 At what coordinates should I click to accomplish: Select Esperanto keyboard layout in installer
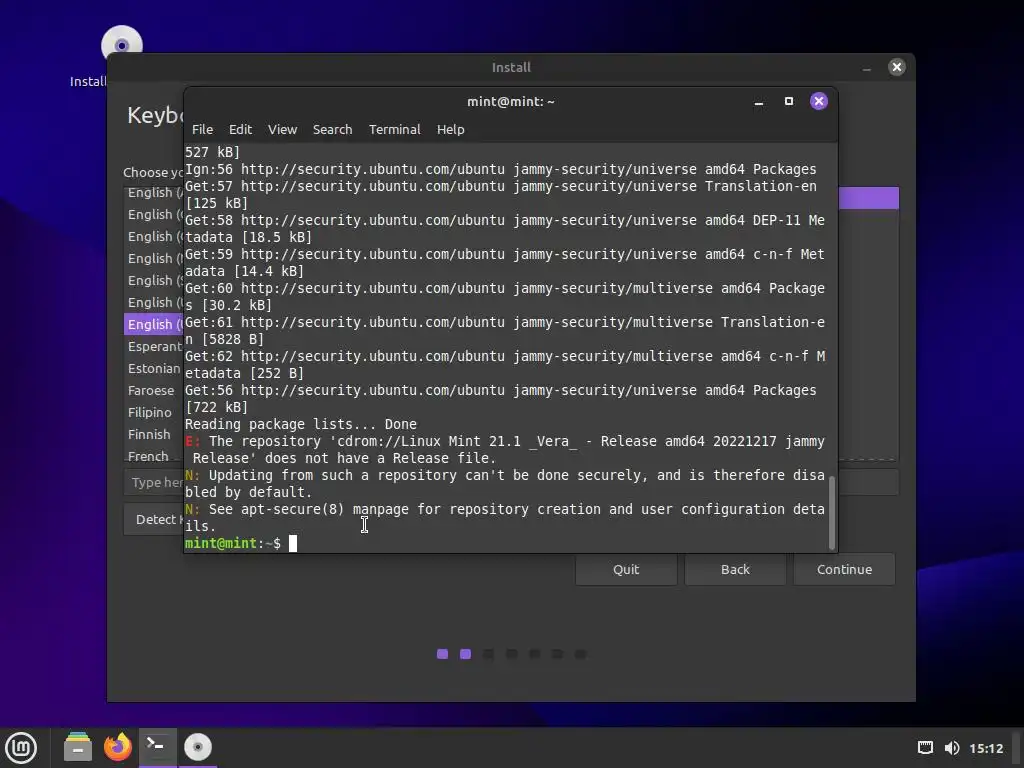coord(154,346)
